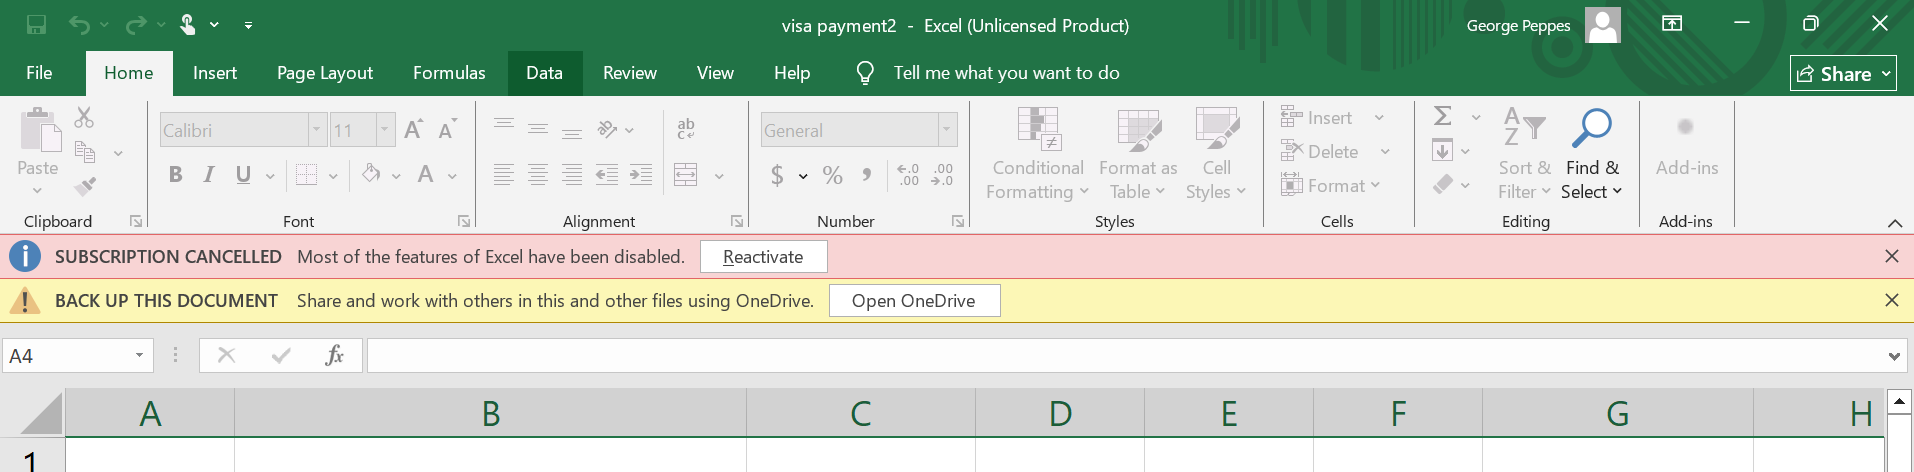
Task: Click the Format Painter brush icon
Action: (x=85, y=186)
